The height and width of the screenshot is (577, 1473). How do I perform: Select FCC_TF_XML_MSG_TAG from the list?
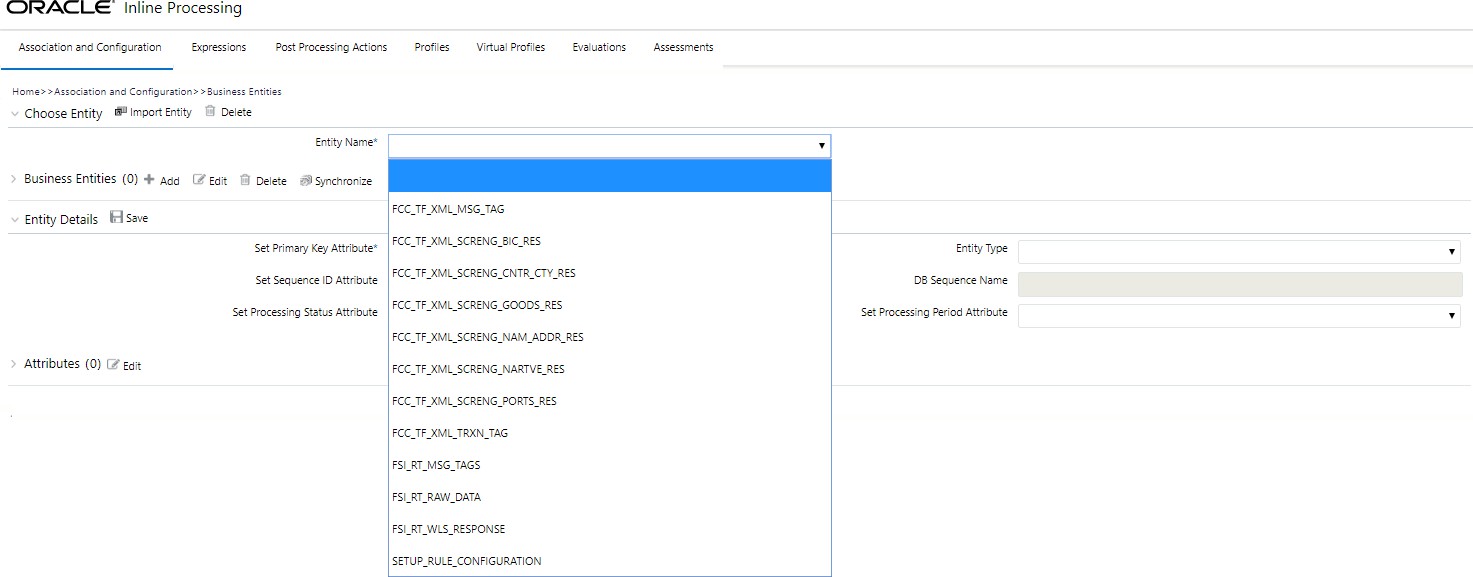pos(610,209)
